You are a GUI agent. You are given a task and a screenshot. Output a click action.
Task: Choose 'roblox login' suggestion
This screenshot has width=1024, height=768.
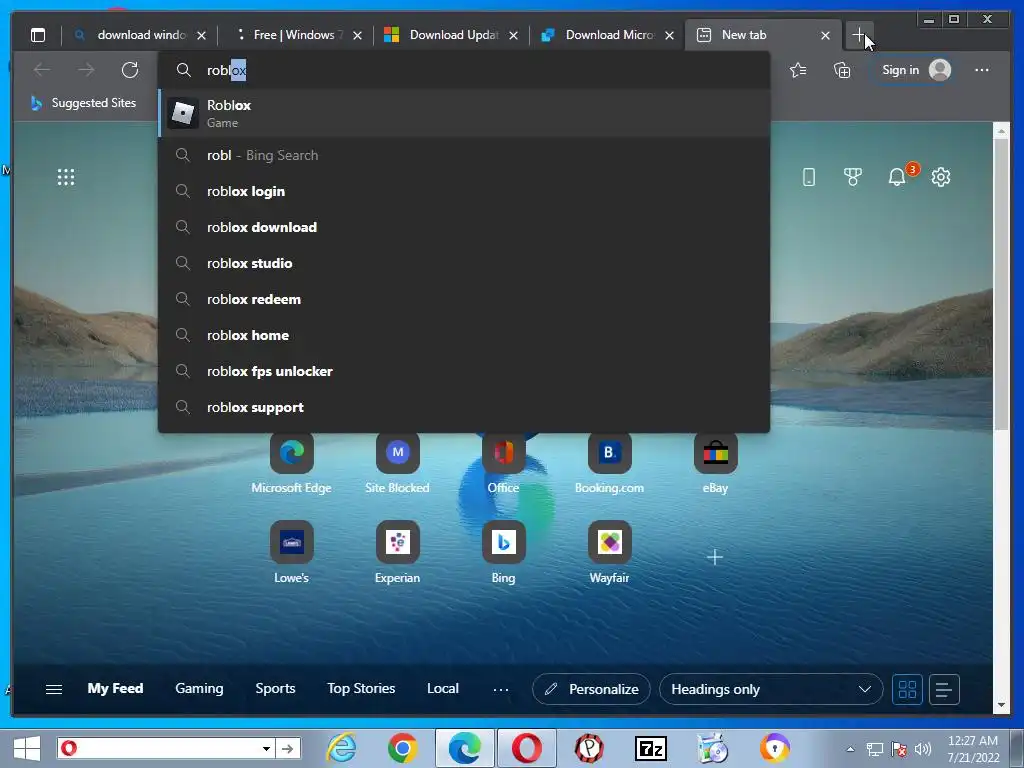point(464,191)
